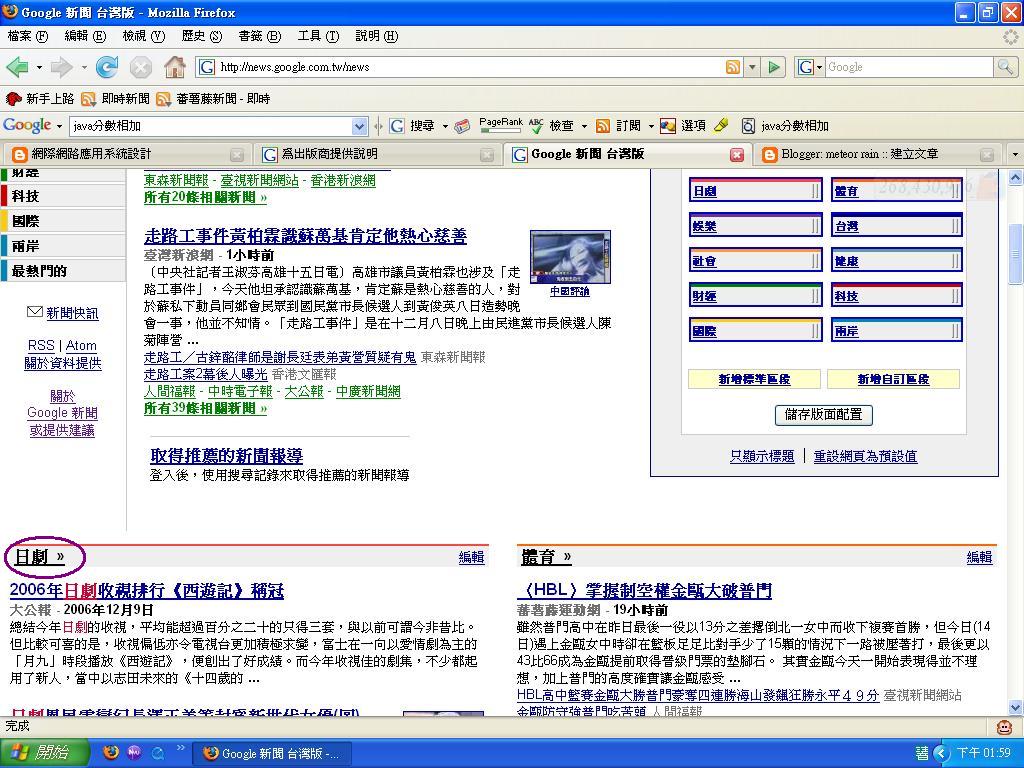Image resolution: width=1024 pixels, height=768 pixels.
Task: Click the grey Forward arrow
Action: [61, 67]
